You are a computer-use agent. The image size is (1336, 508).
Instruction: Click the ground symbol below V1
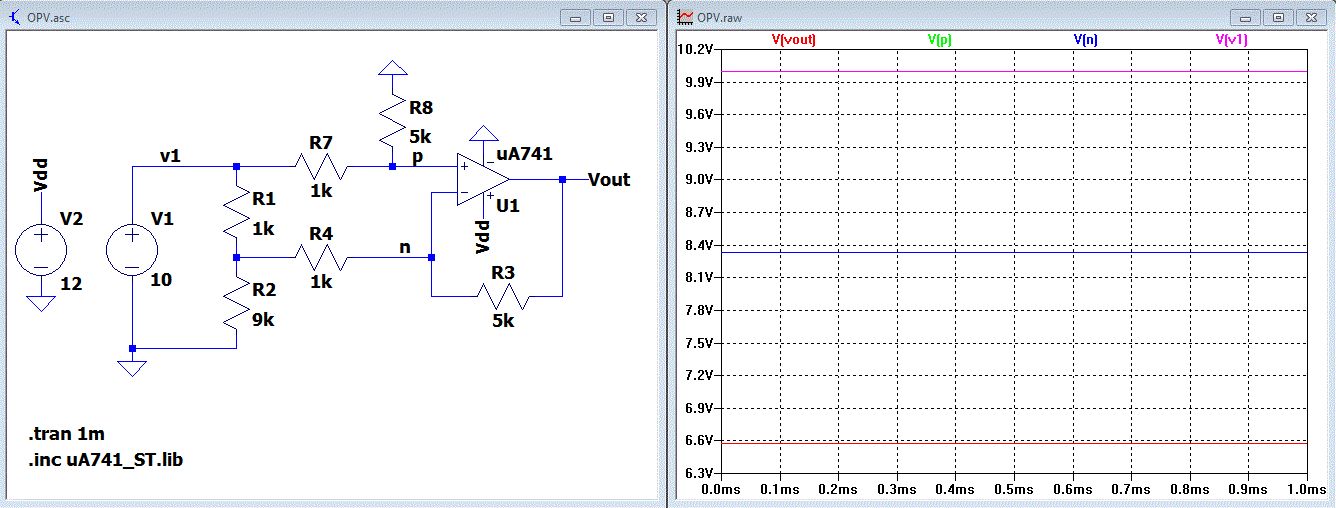coord(132,367)
